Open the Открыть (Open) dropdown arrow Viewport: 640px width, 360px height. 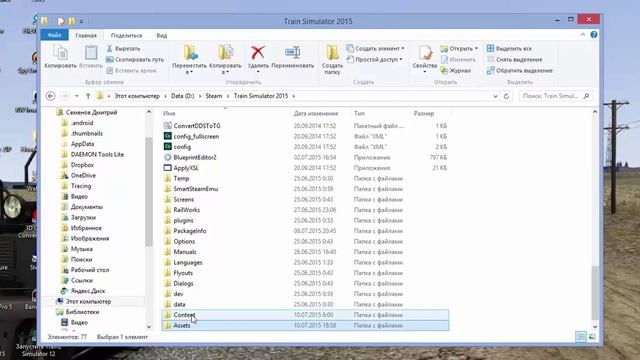point(476,49)
